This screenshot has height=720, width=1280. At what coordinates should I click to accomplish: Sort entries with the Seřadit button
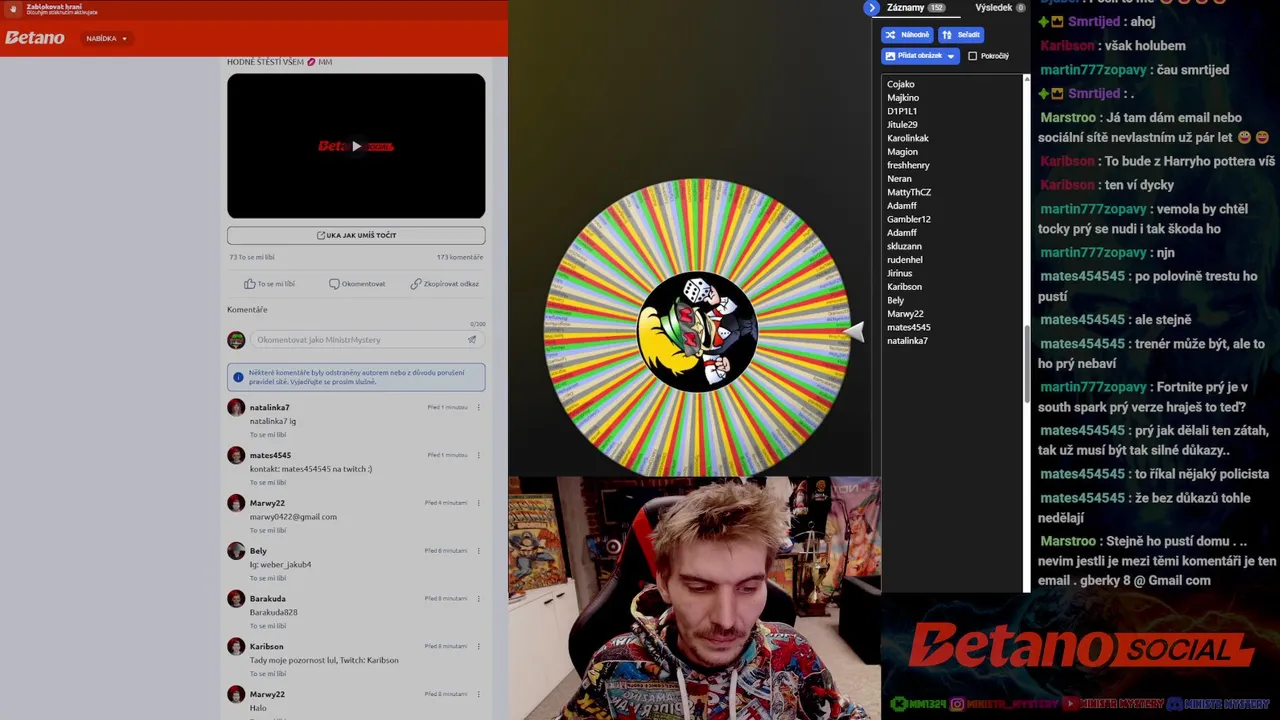[x=961, y=35]
